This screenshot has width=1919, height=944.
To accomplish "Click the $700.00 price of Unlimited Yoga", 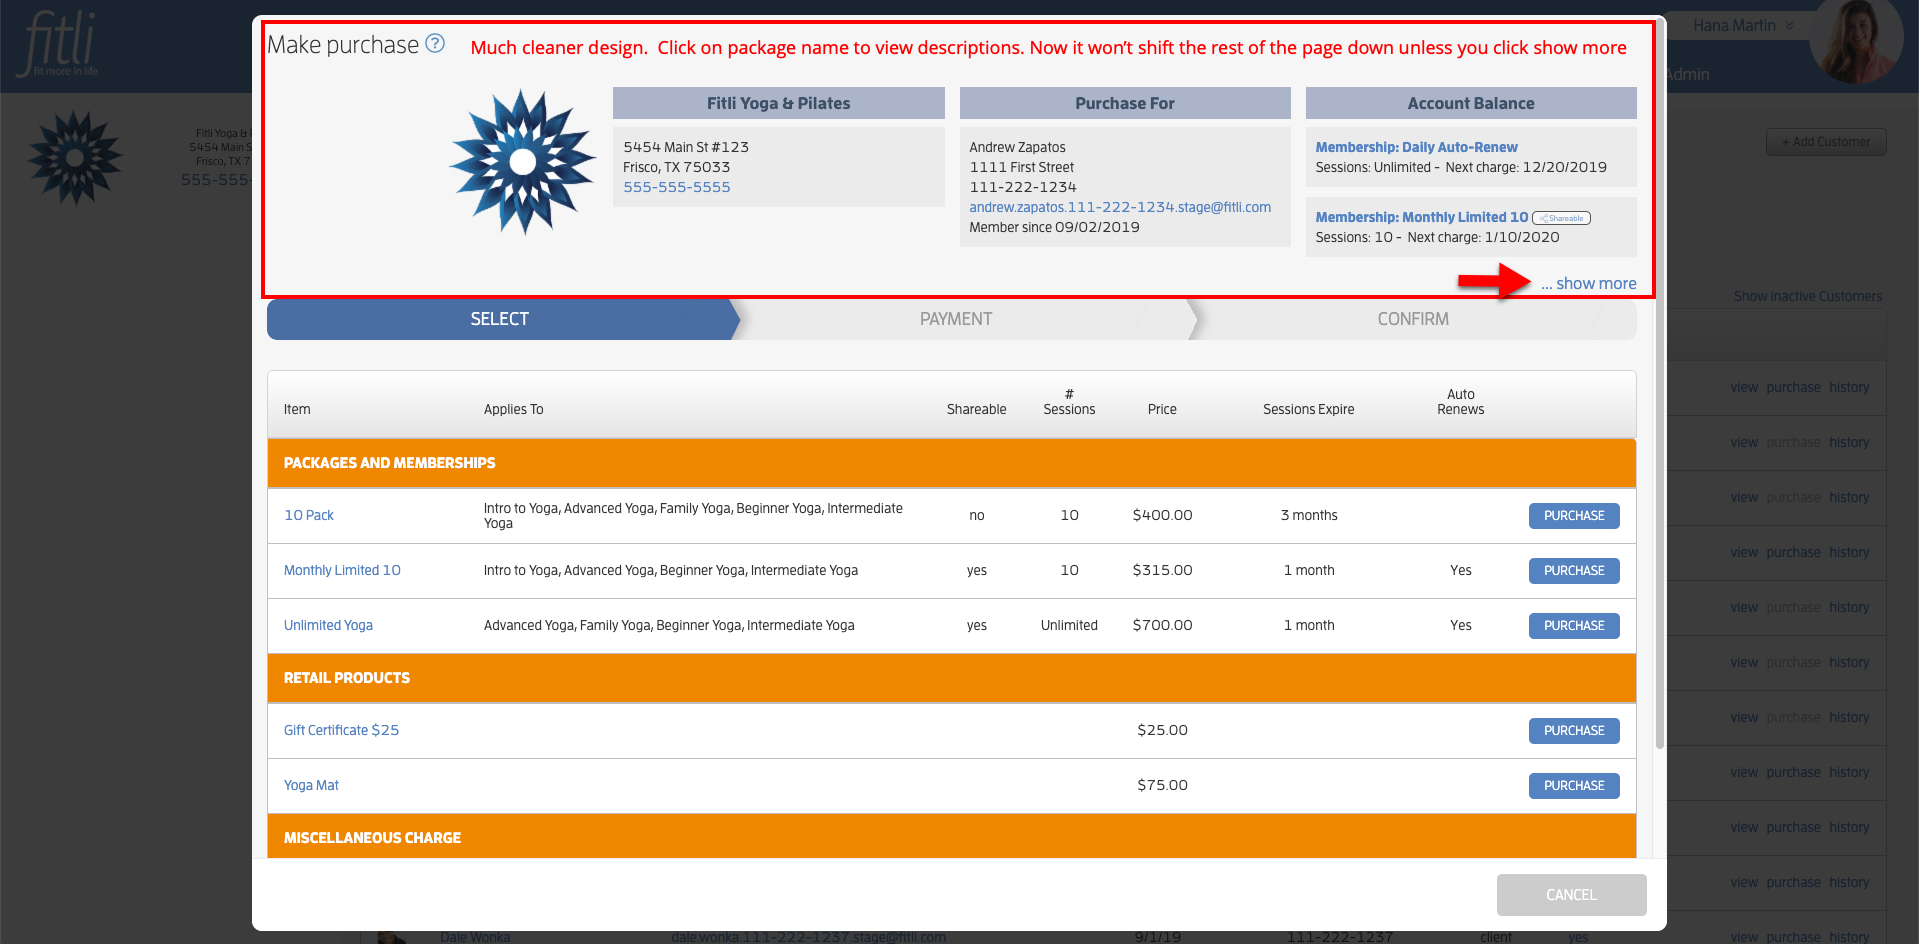I will point(1162,625).
